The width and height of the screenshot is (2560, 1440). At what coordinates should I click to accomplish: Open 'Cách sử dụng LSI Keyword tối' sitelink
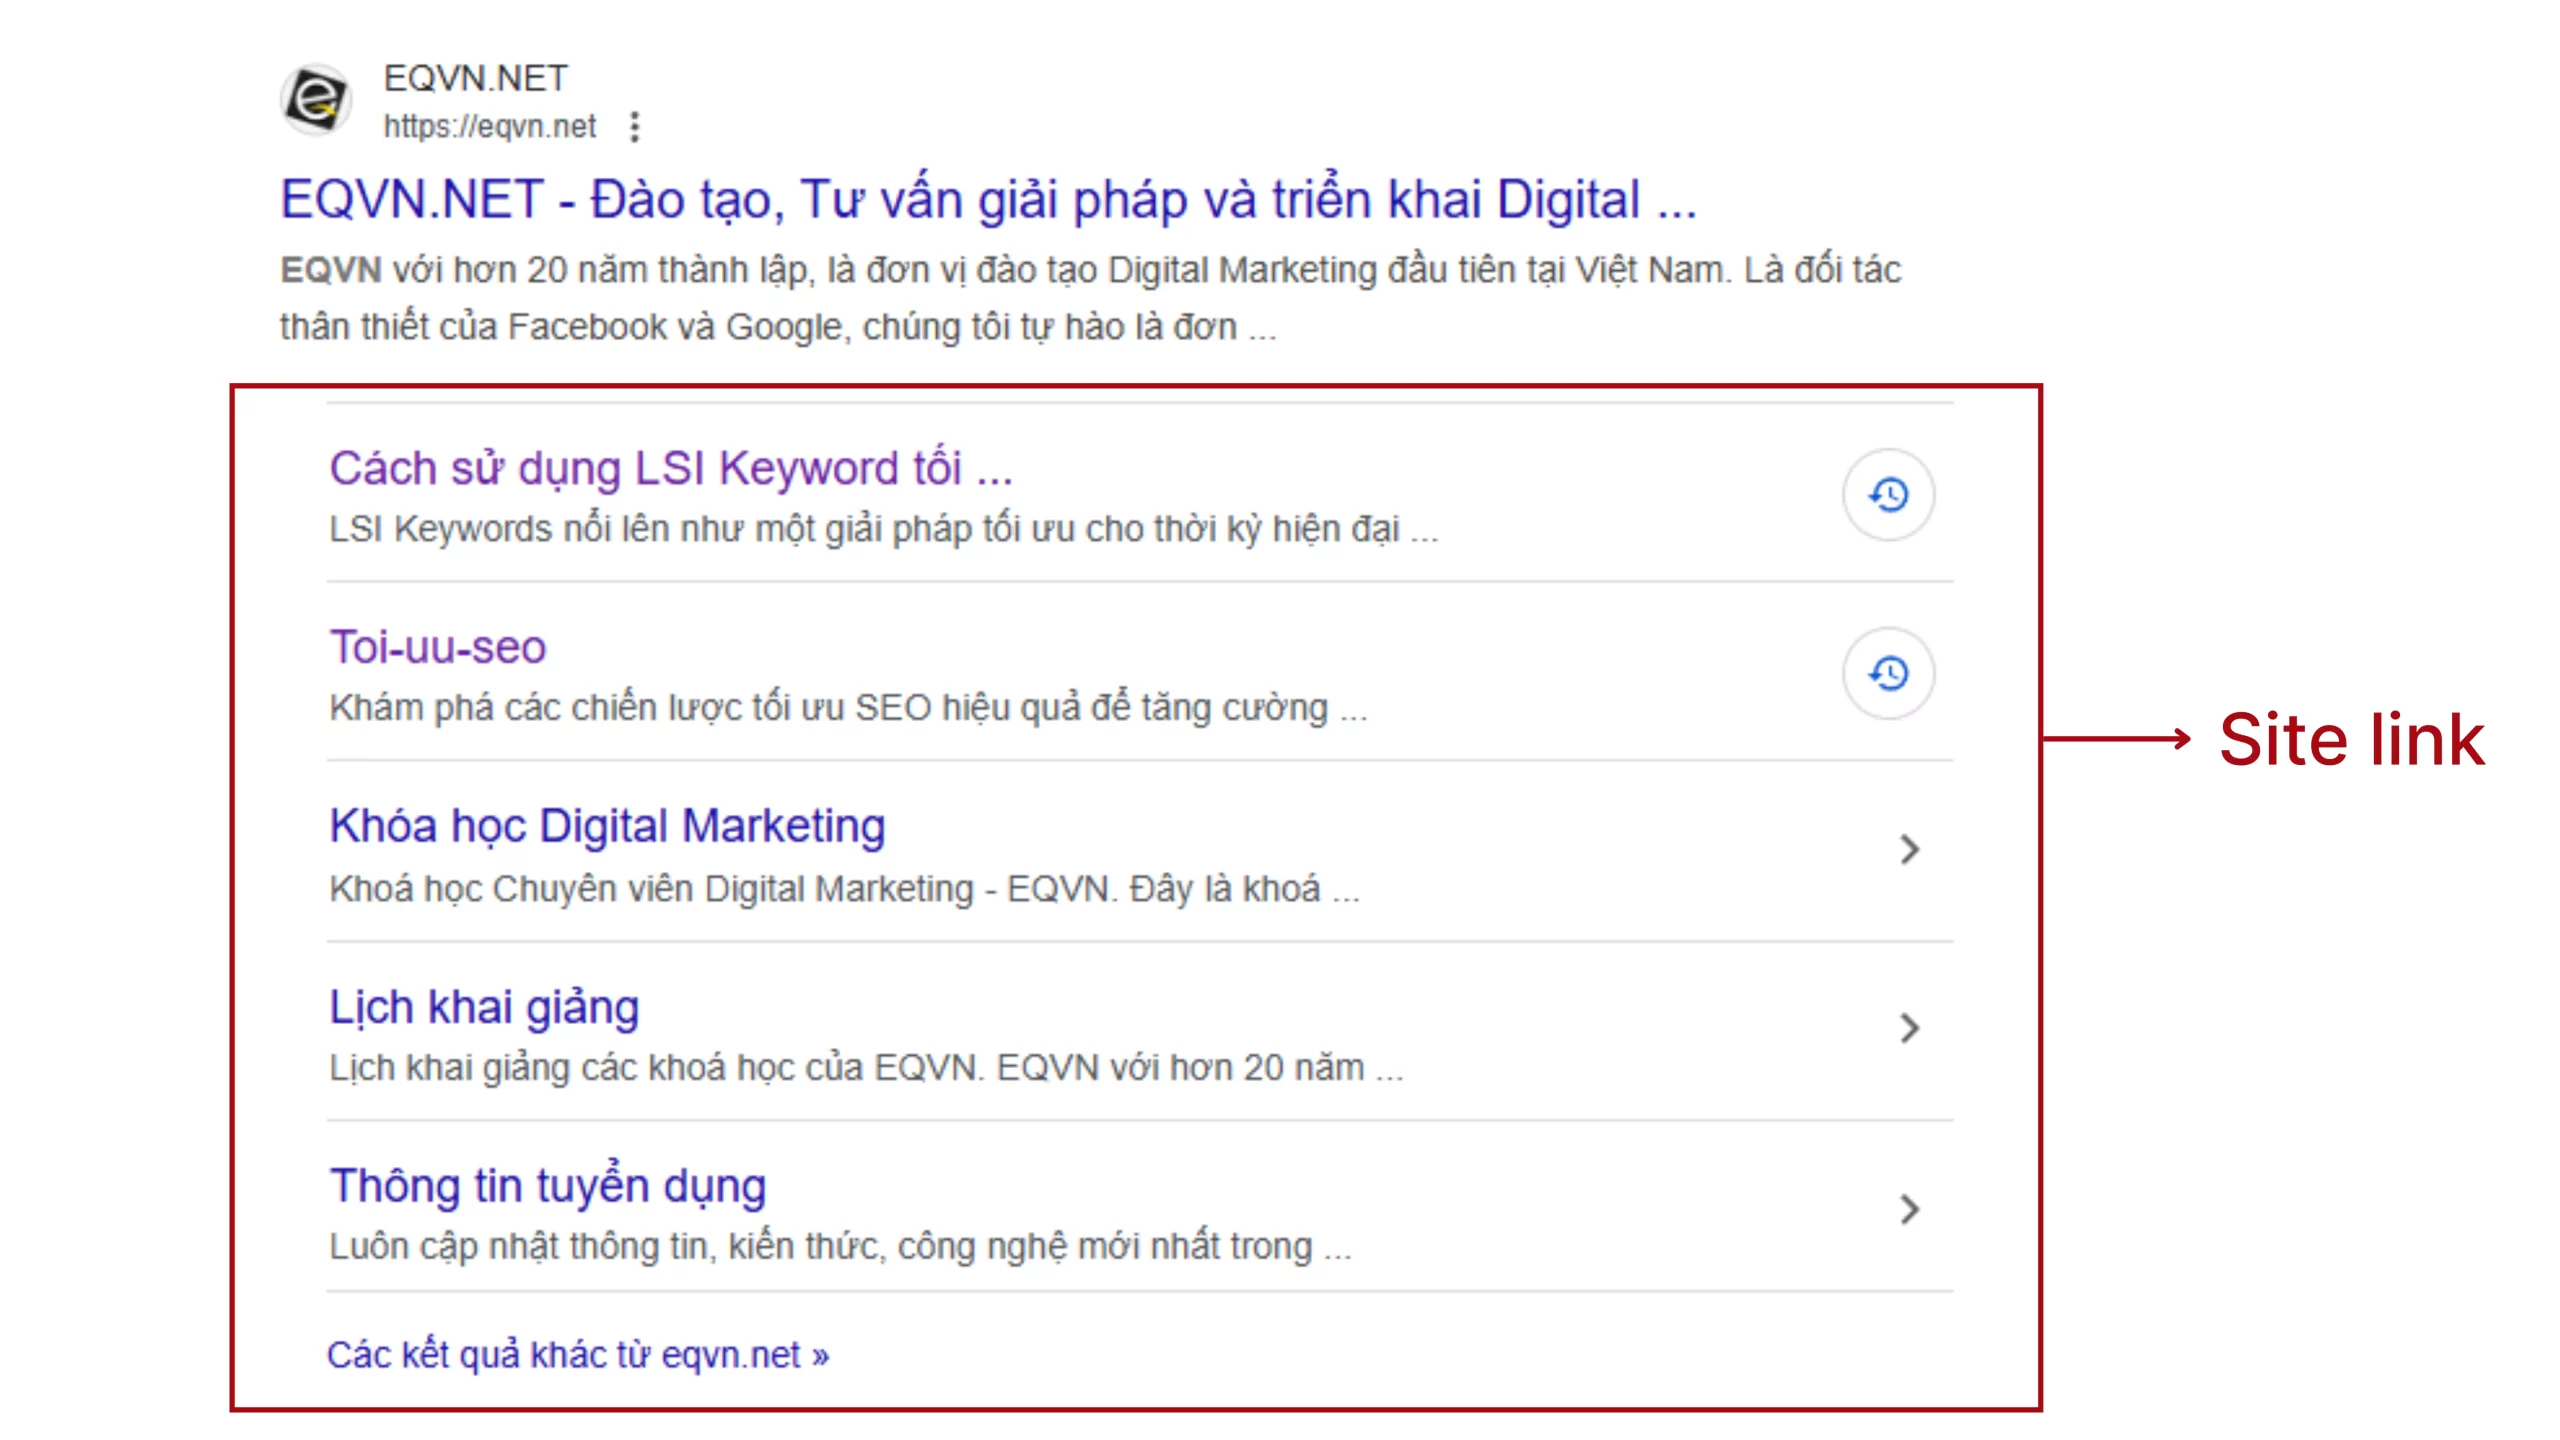[x=671, y=468]
